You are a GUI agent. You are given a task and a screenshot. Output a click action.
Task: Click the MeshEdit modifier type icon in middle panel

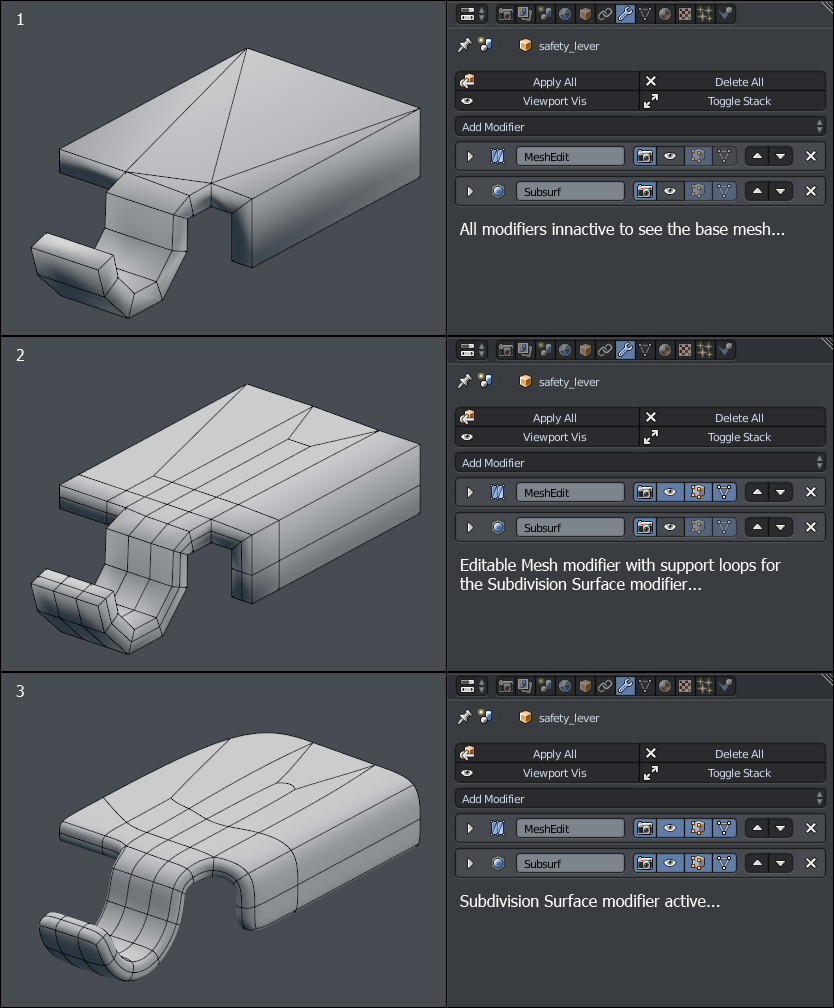[497, 492]
